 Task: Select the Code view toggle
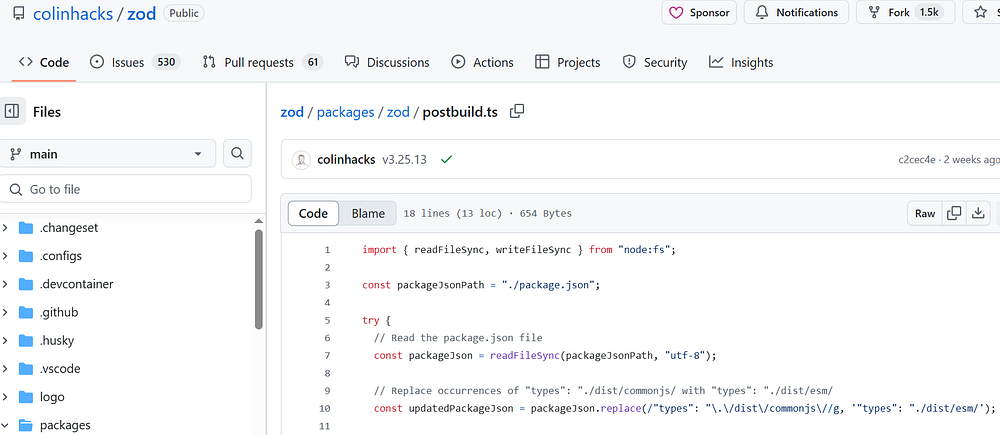313,213
